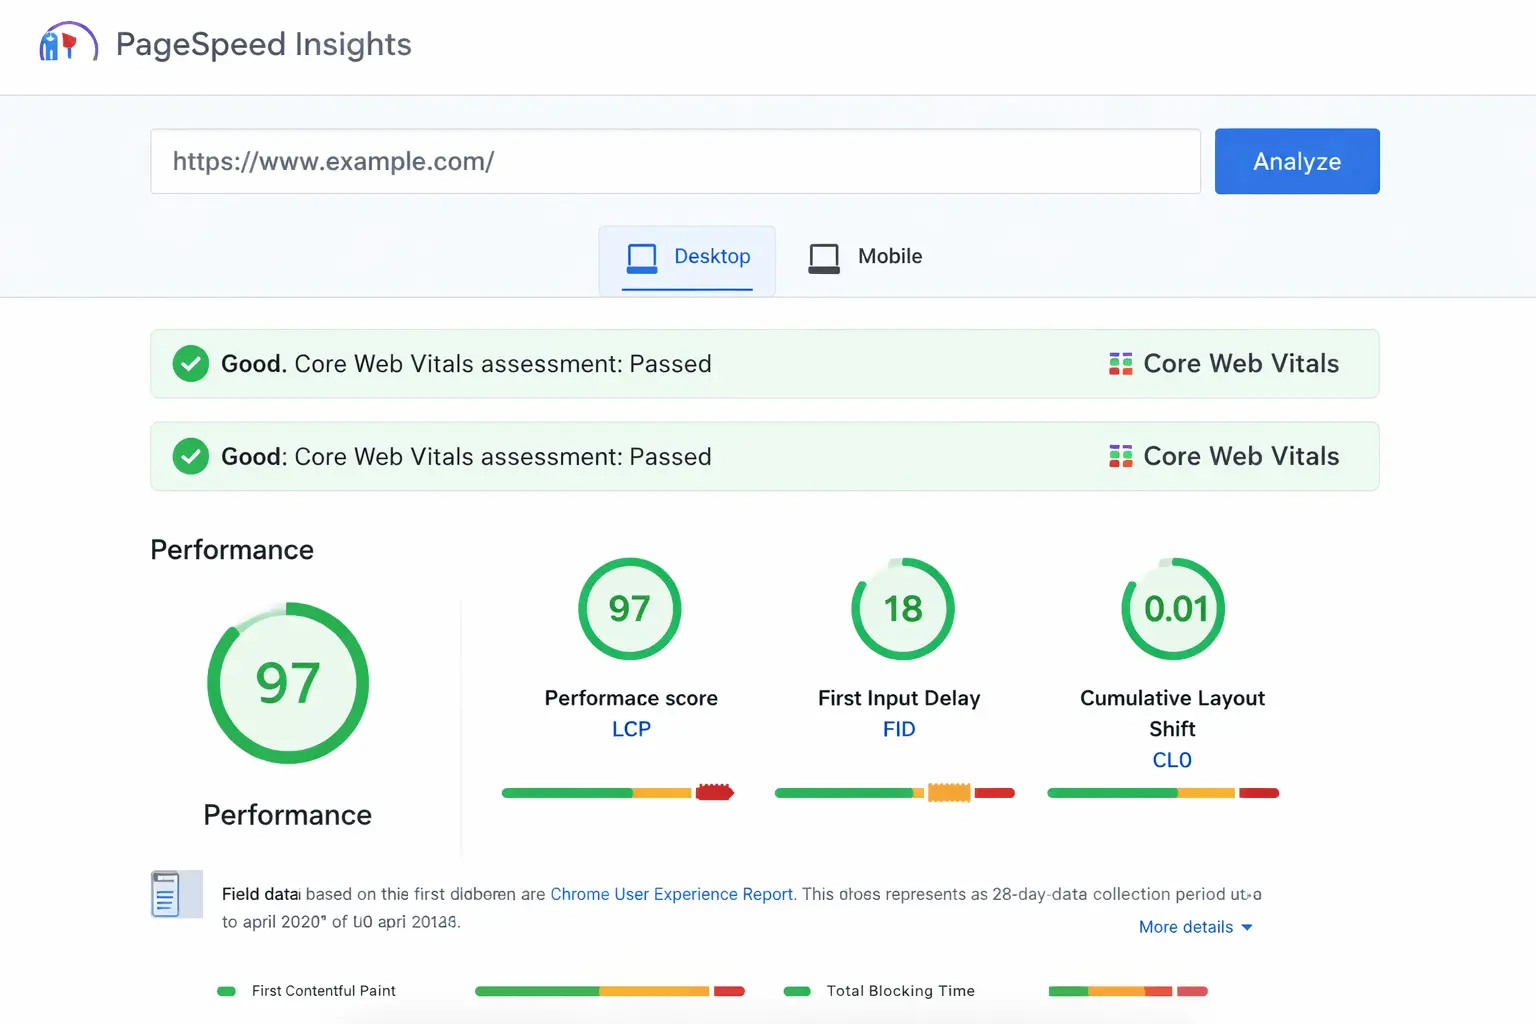Click the green checkmark in the "Good:" banner
Screen dimensions: 1536x1024
[191, 457]
